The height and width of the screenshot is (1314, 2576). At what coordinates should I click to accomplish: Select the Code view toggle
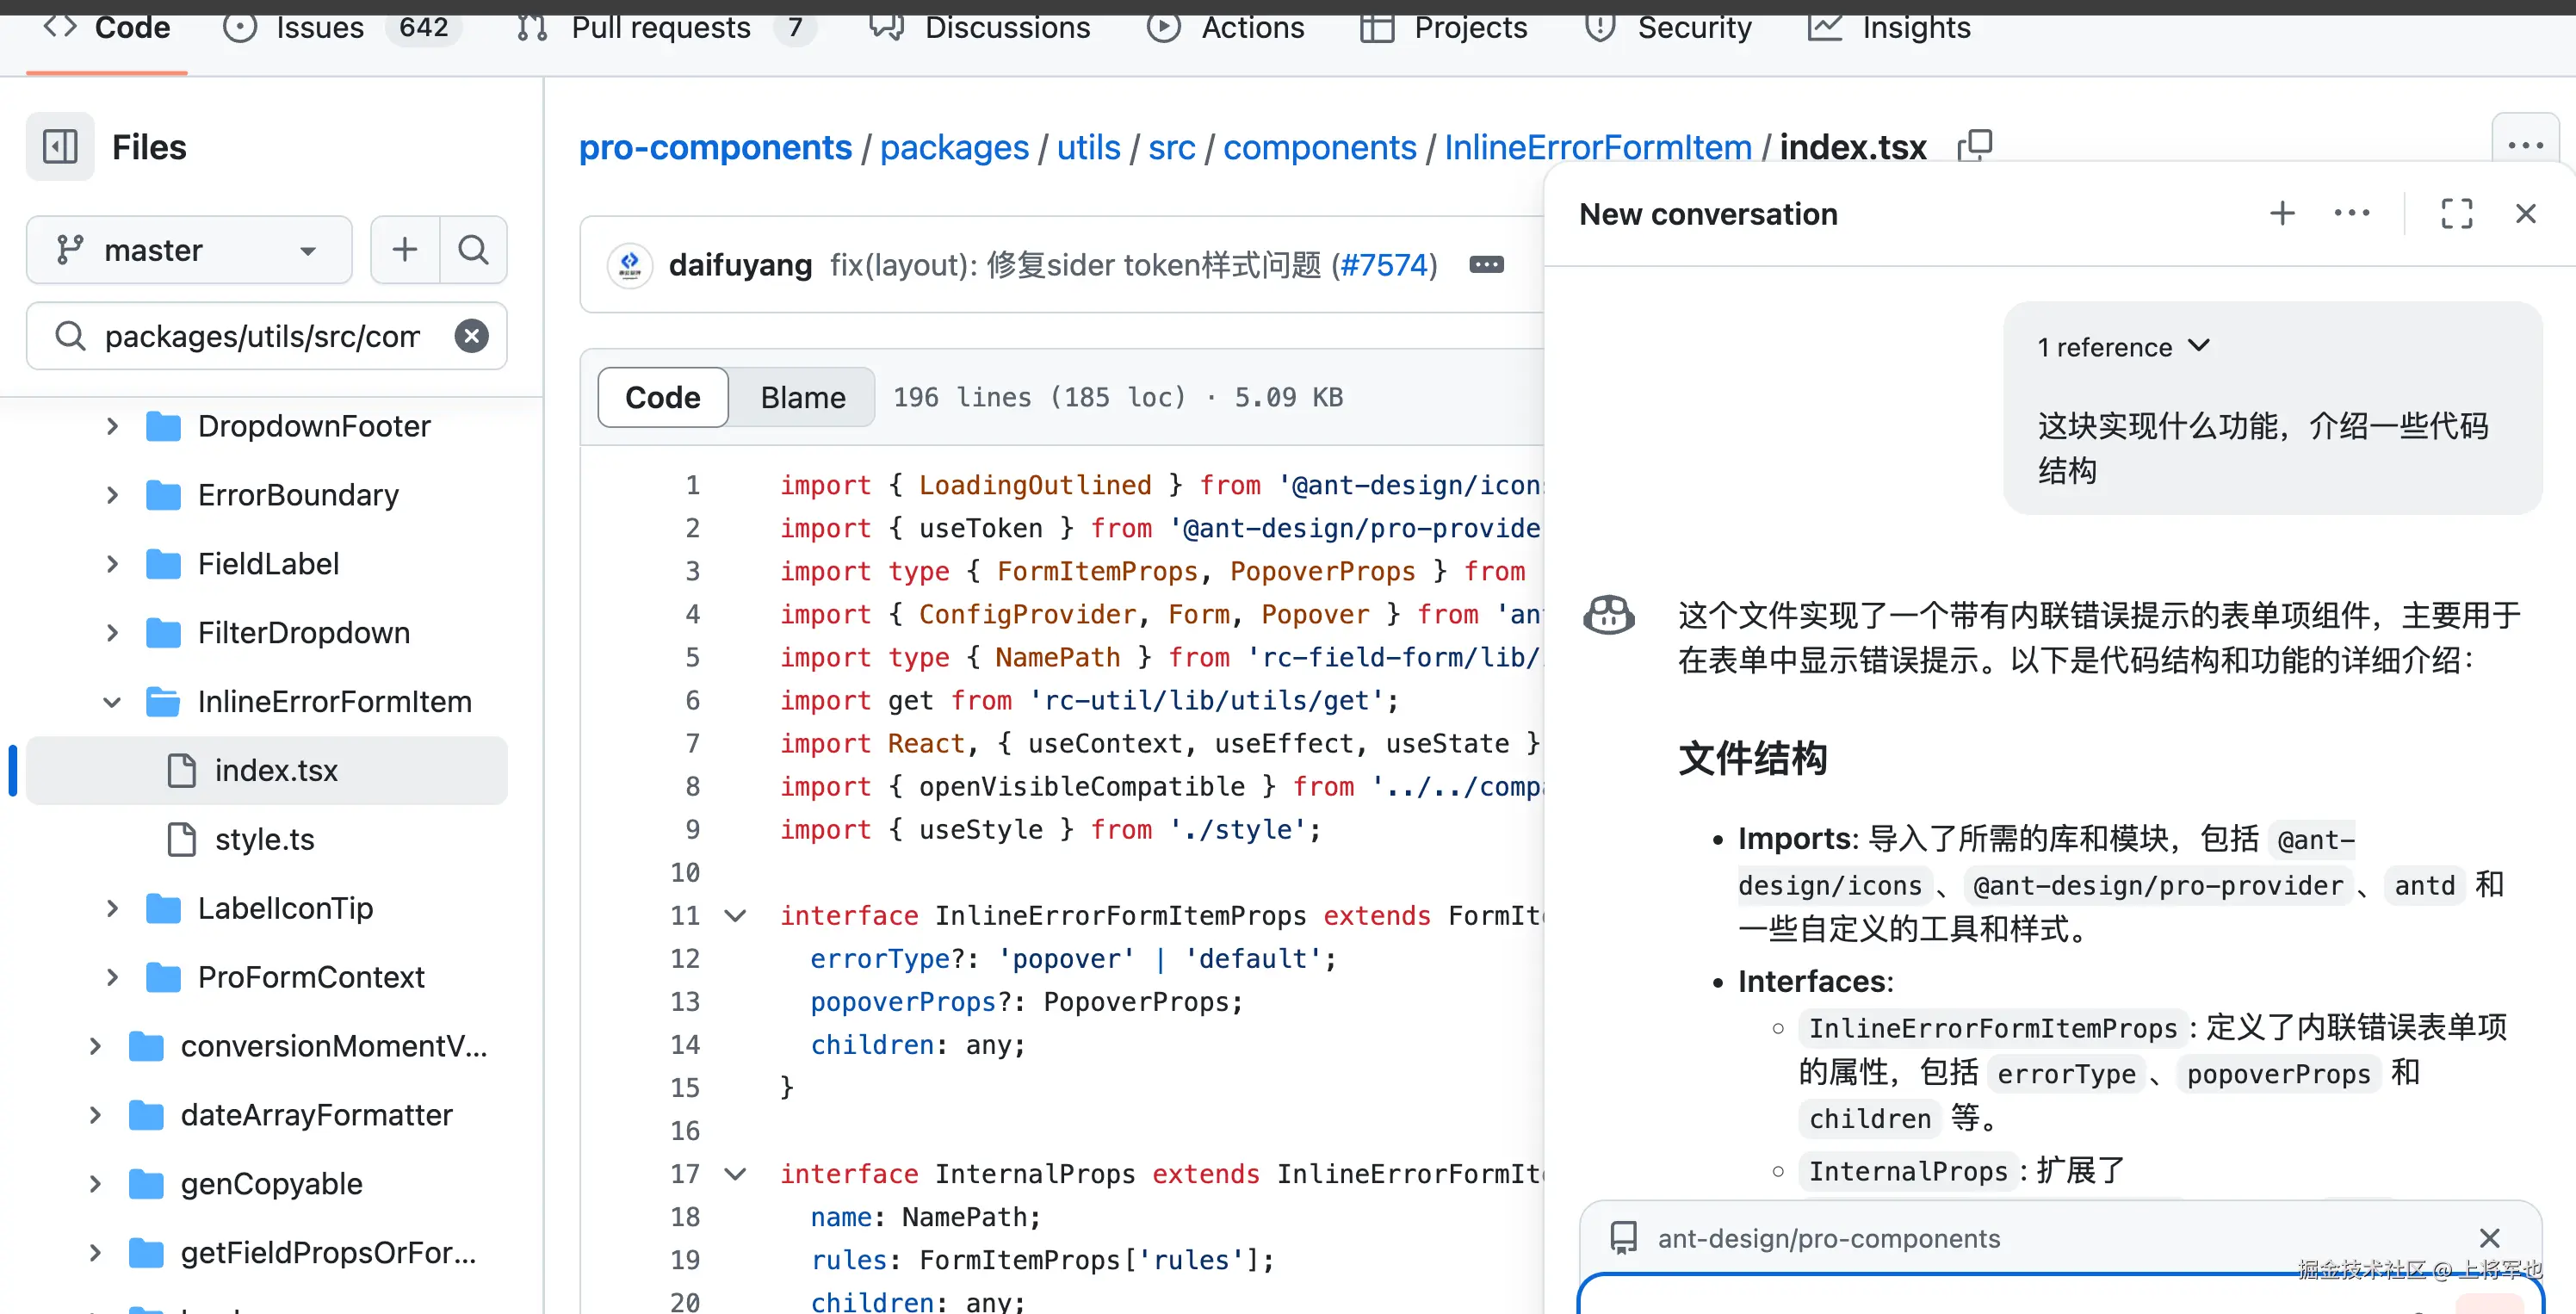662,397
